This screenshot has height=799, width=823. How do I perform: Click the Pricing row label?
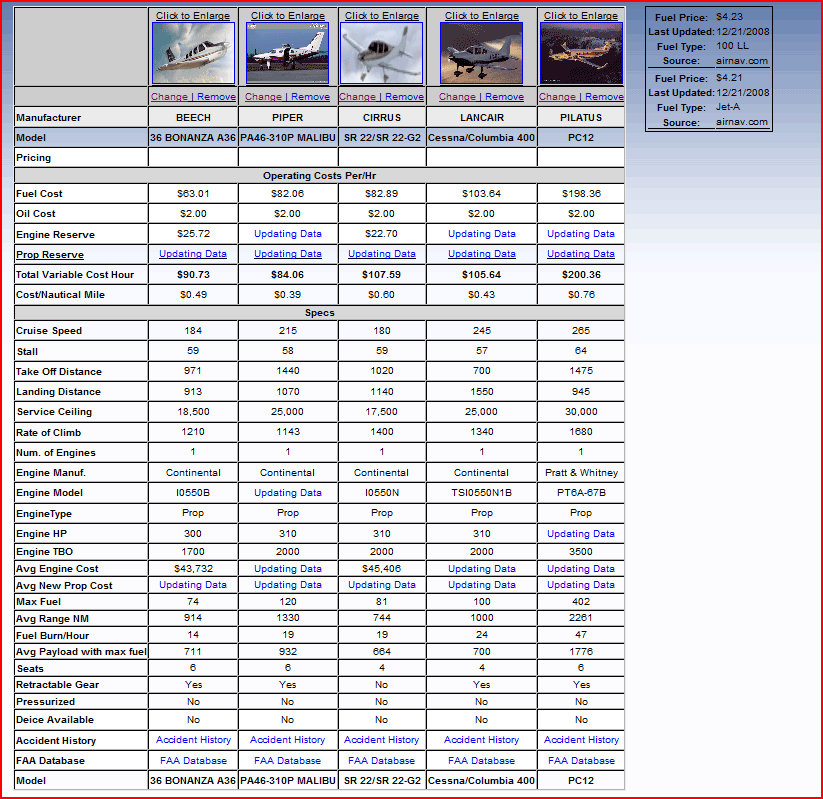(x=34, y=157)
